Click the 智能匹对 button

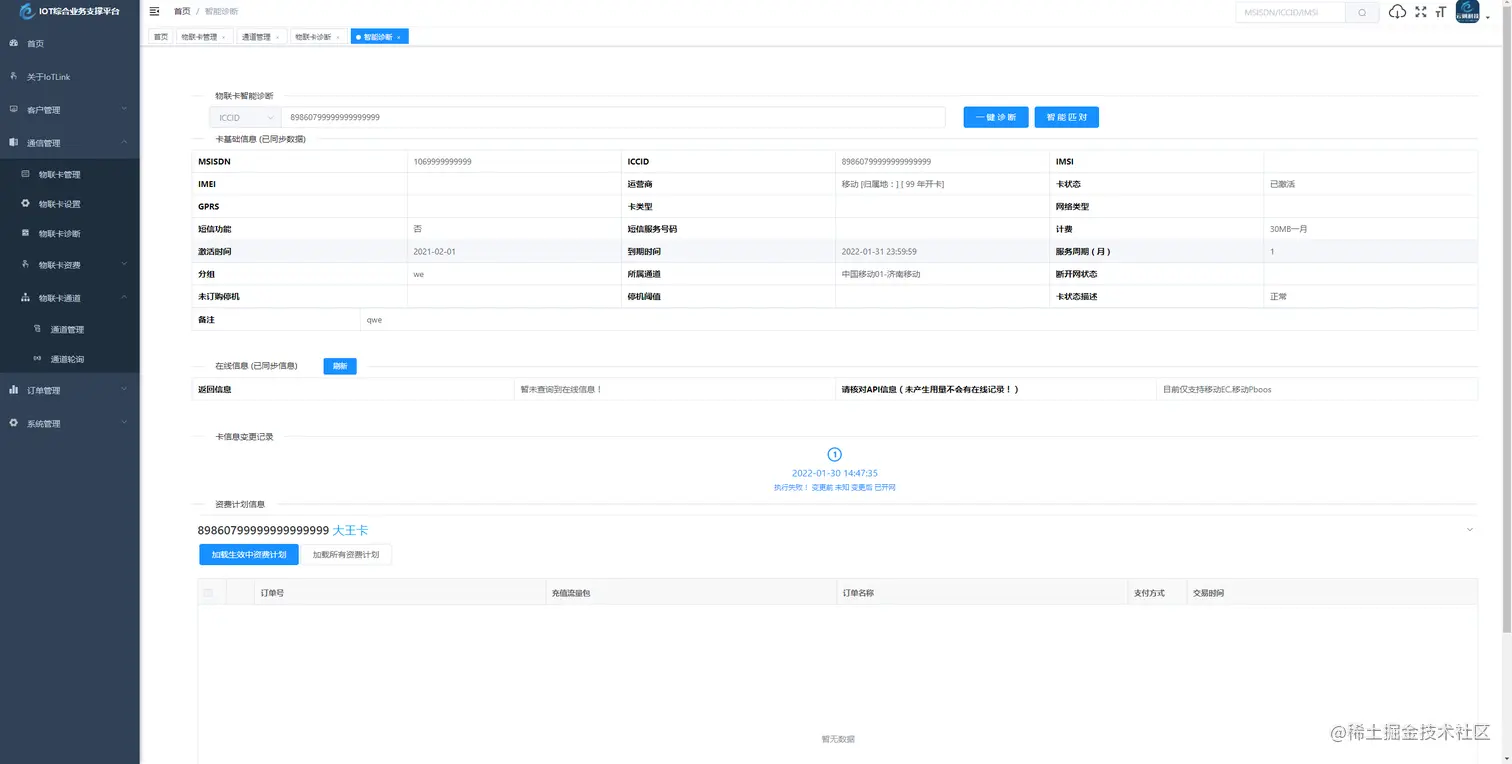pos(1067,117)
